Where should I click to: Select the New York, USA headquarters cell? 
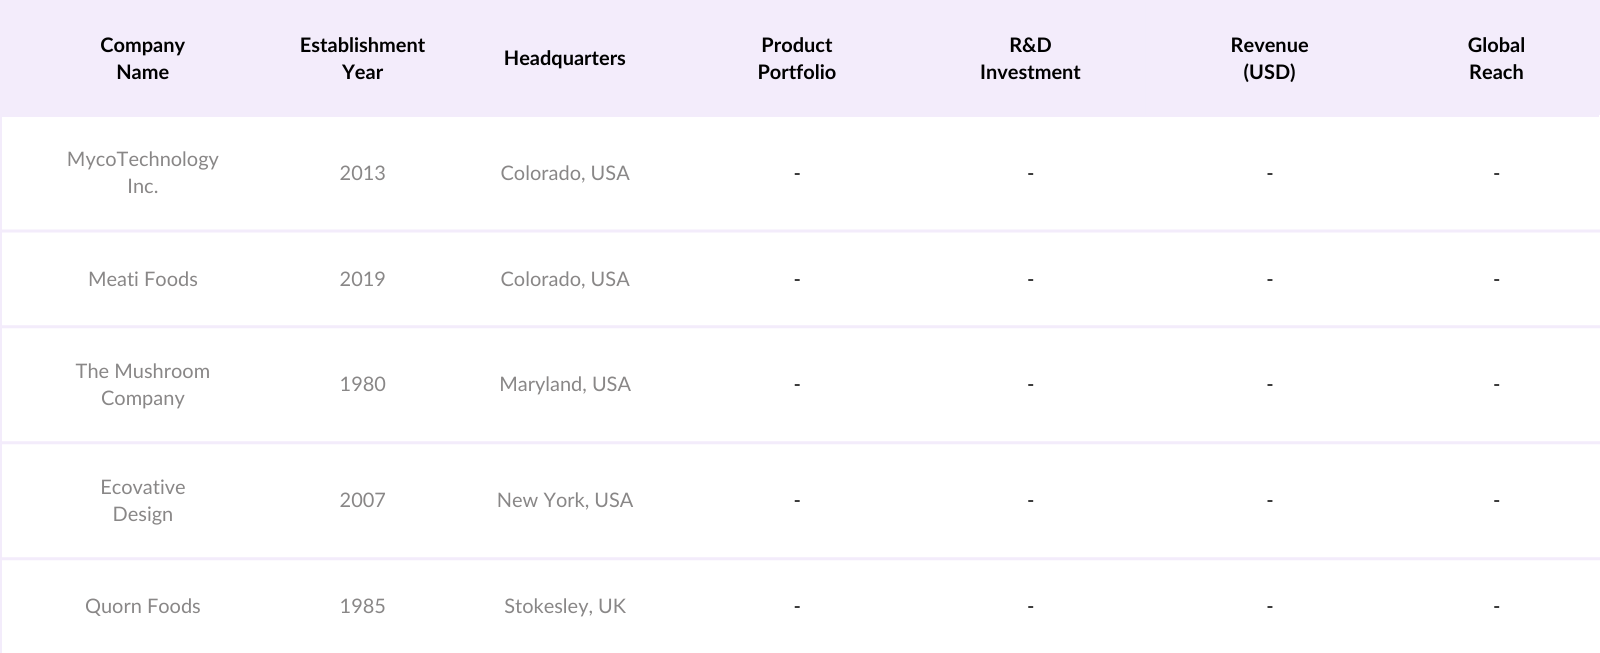click(x=564, y=500)
